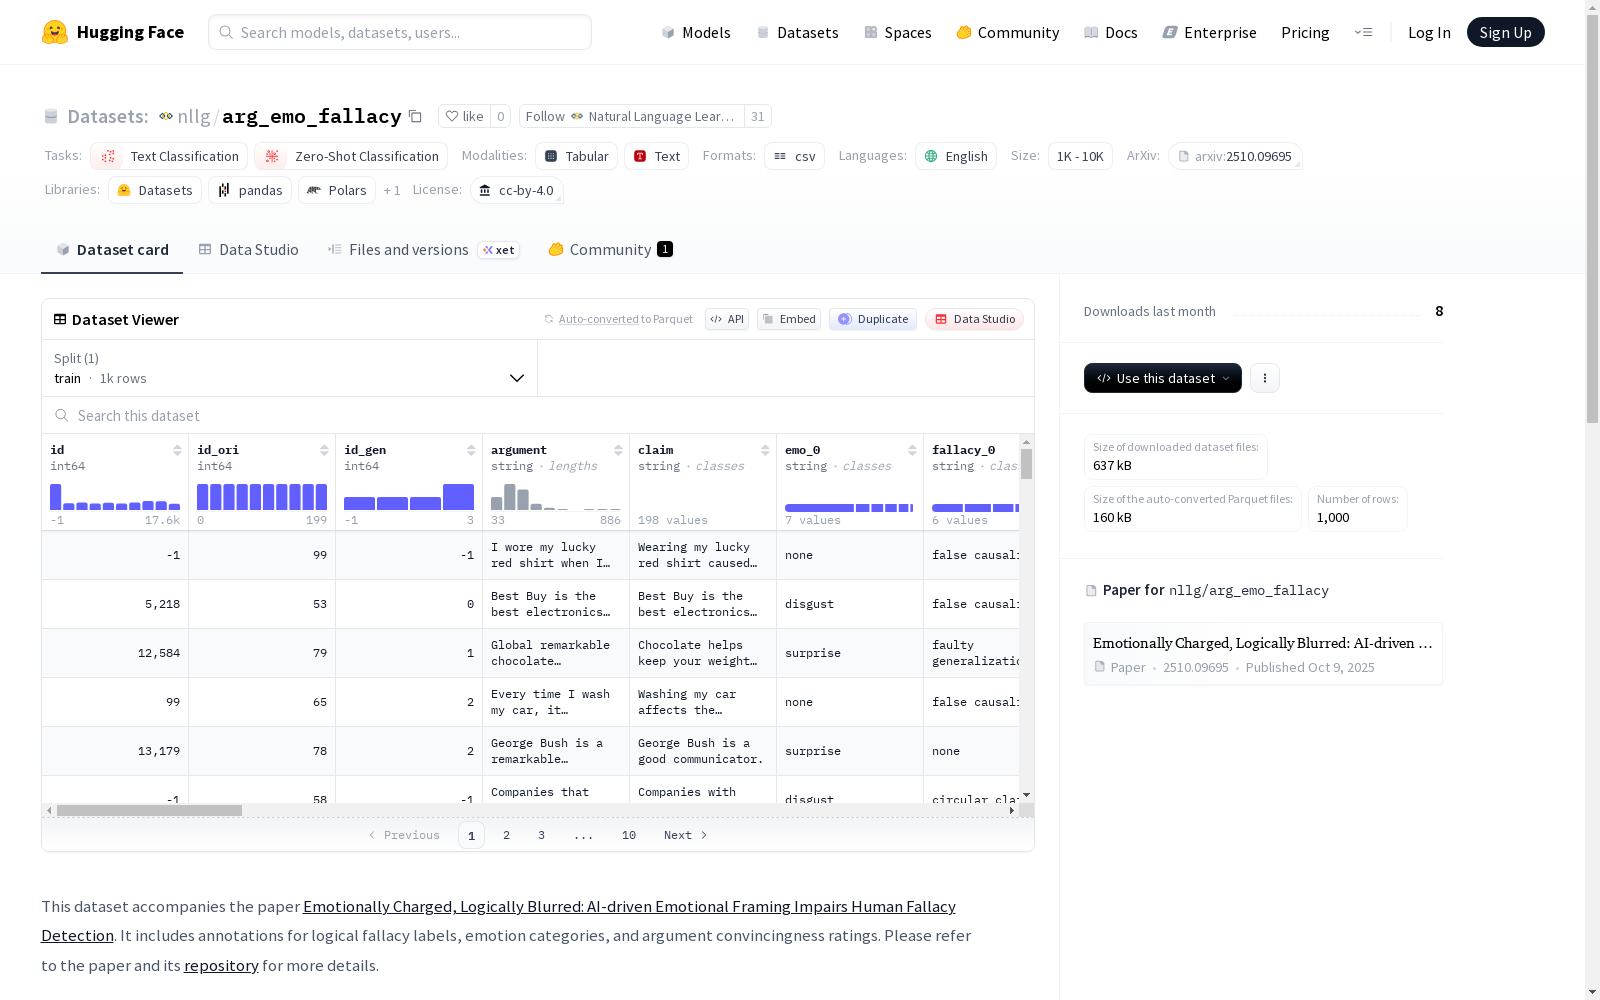Follow the Natural Language Learning organization
Image resolution: width=1600 pixels, height=1000 pixels.
click(632, 116)
